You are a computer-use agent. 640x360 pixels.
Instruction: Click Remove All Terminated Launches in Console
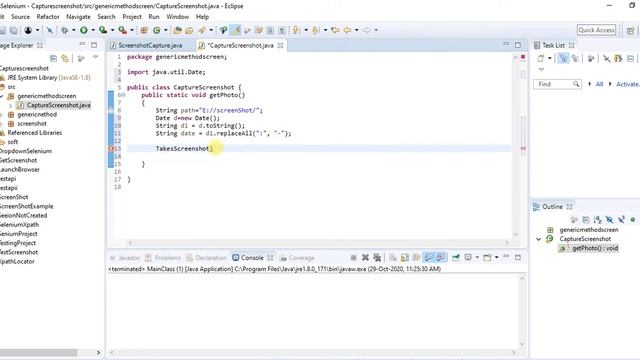(x=377, y=258)
